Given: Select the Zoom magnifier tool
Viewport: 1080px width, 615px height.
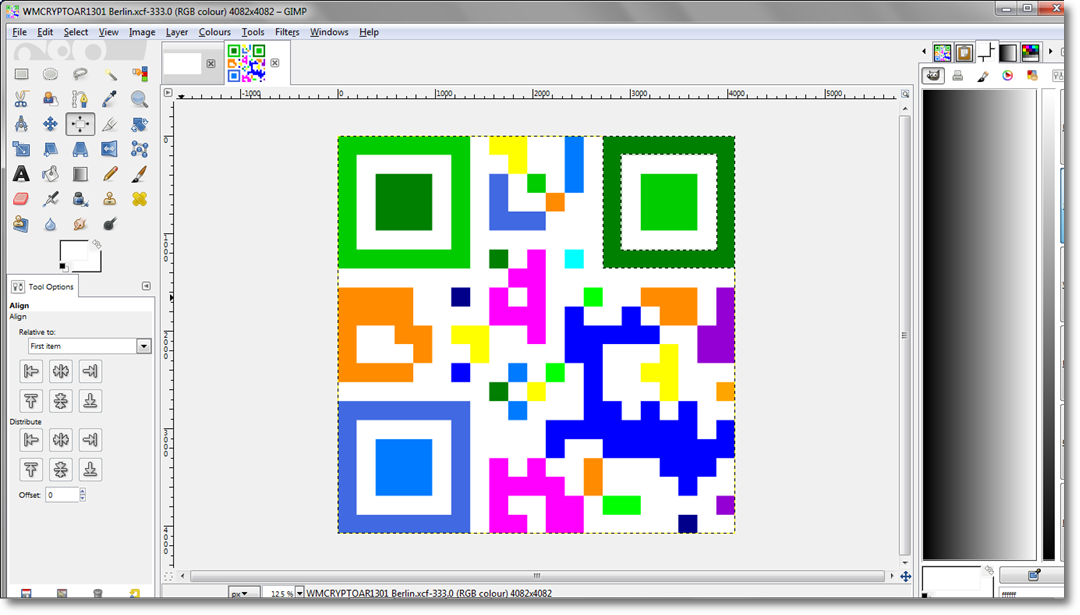Looking at the screenshot, I should tap(139, 99).
